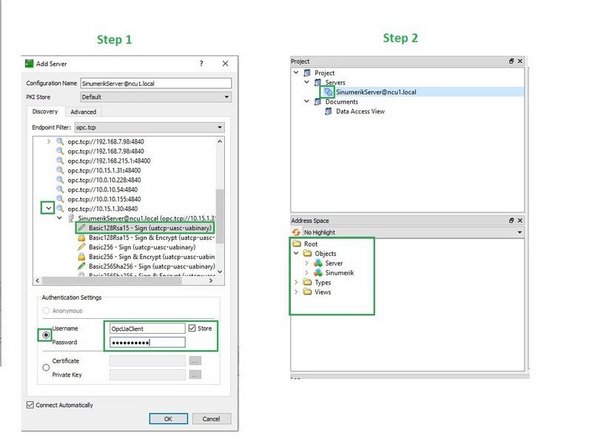592x444 pixels.
Task: Switch to the Advanced tab
Action: point(83,112)
